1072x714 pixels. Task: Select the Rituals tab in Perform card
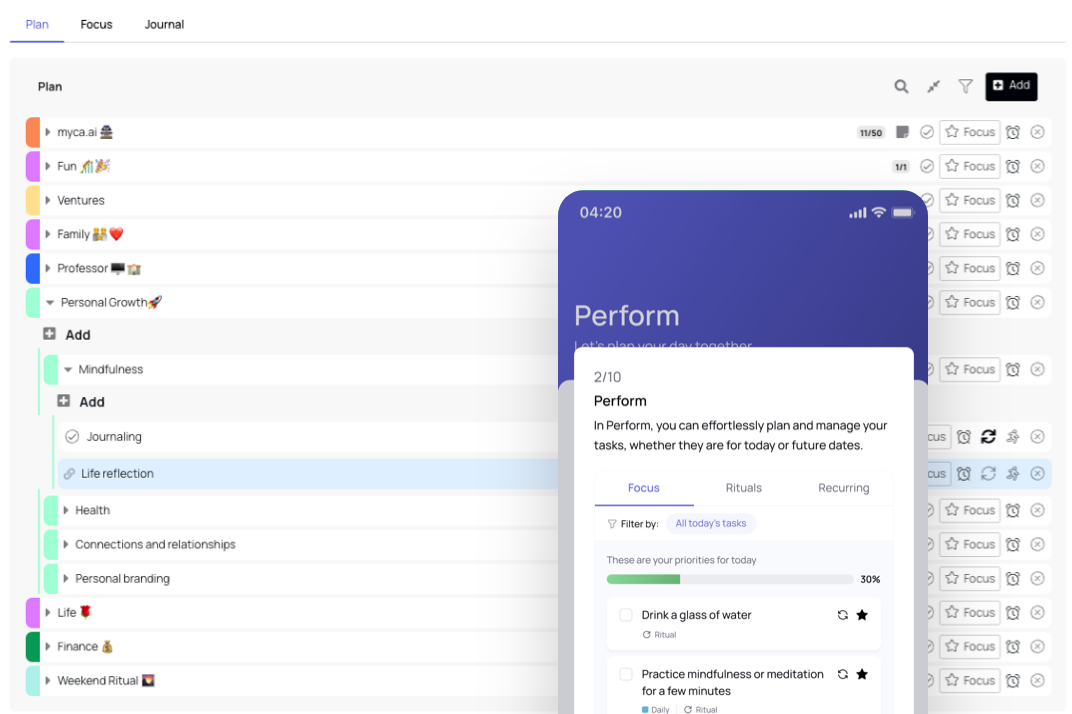744,488
